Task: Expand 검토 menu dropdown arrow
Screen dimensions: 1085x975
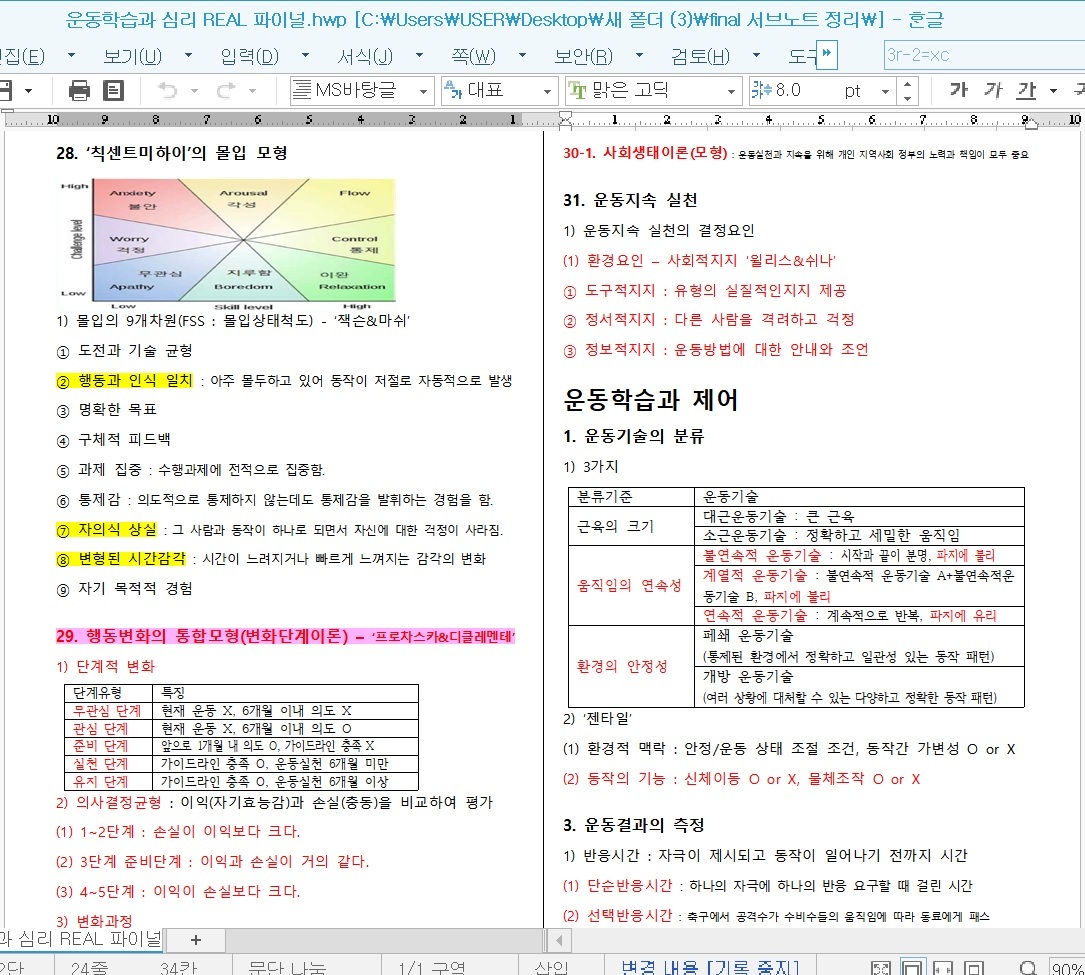Action: pos(756,55)
